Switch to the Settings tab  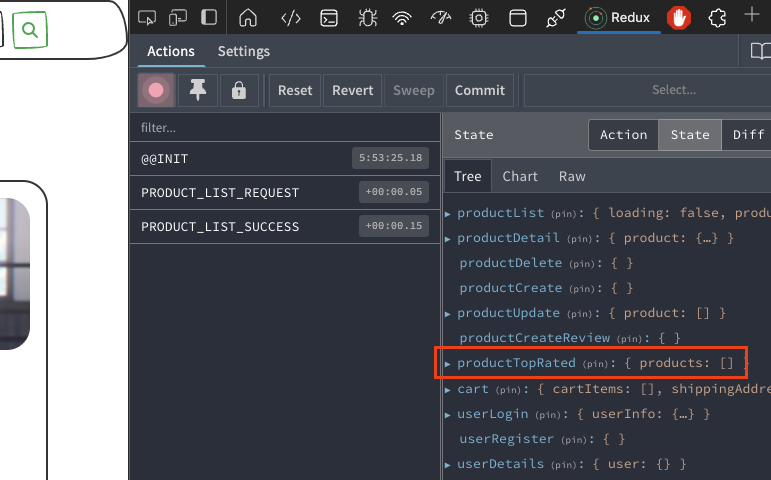243,52
